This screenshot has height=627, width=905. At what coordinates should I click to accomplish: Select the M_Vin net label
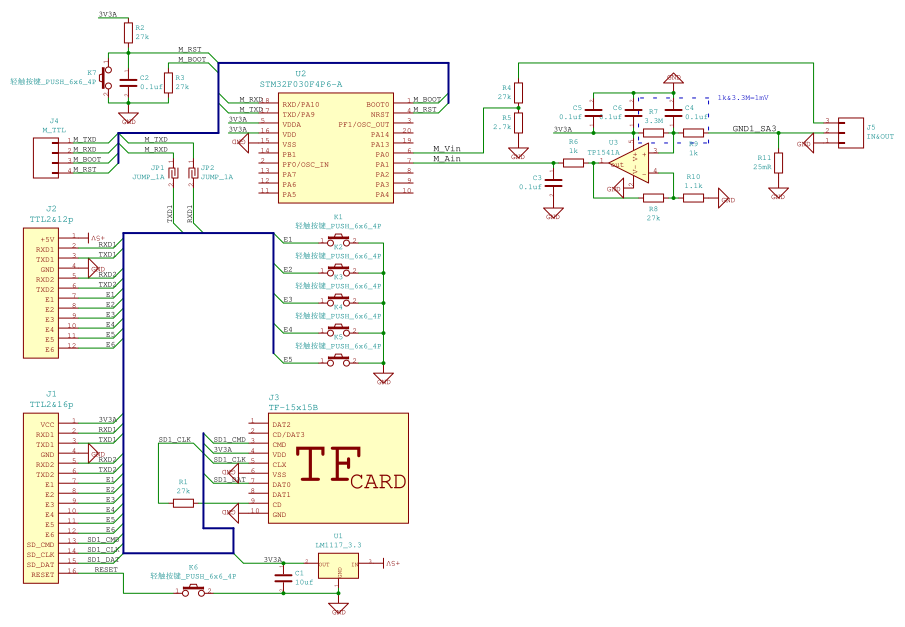pos(447,148)
